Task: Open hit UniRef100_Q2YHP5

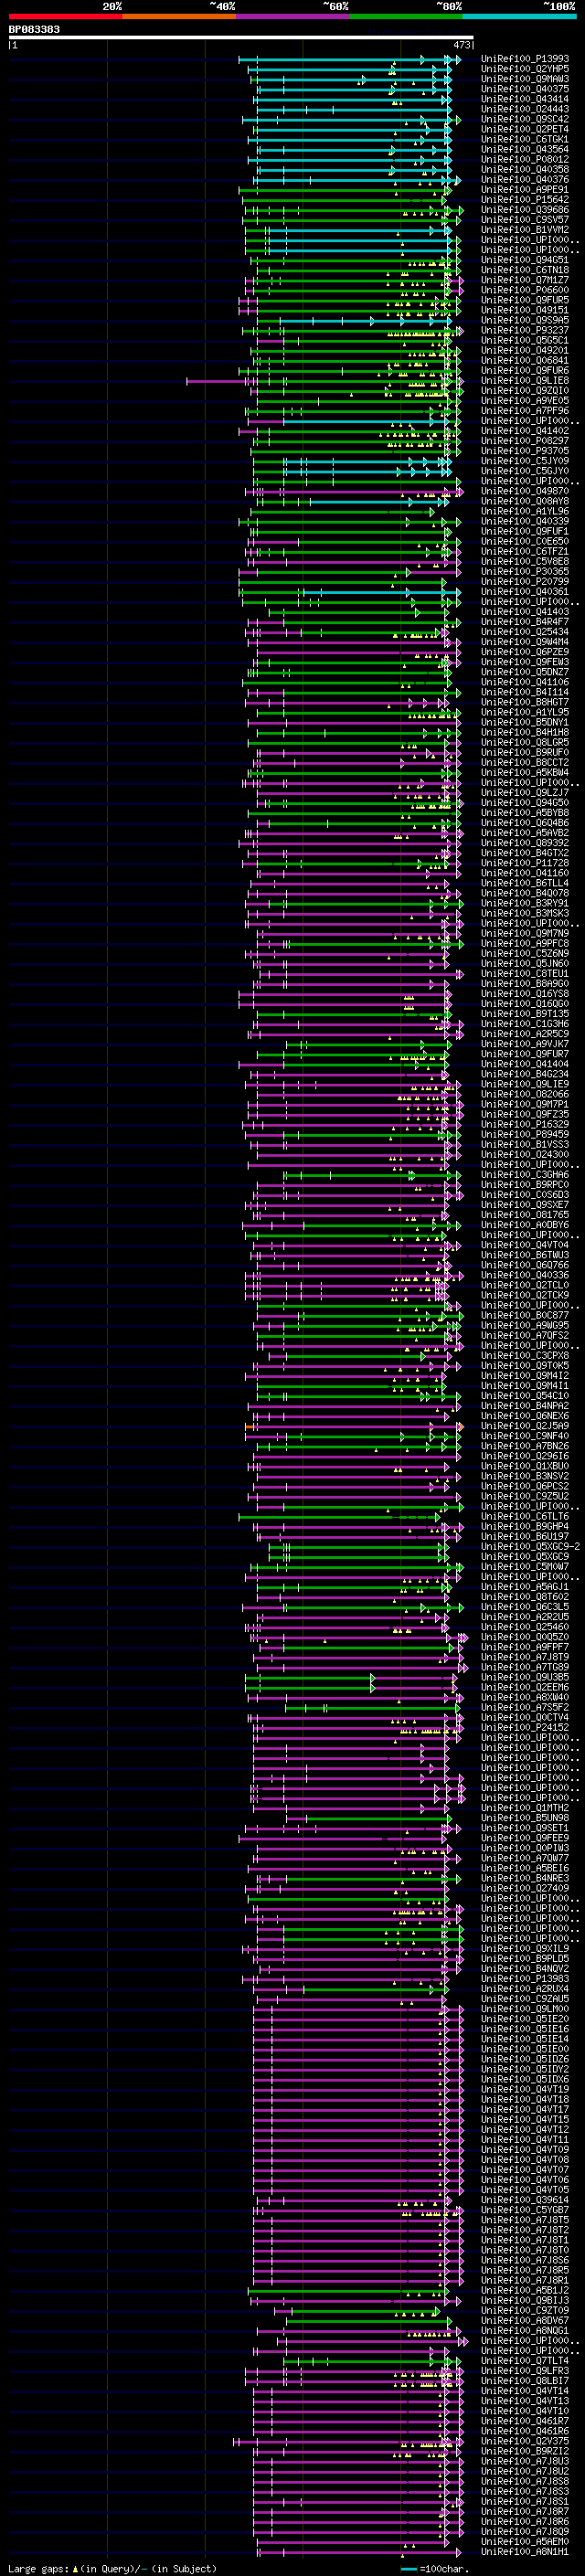Action: pyautogui.click(x=525, y=69)
